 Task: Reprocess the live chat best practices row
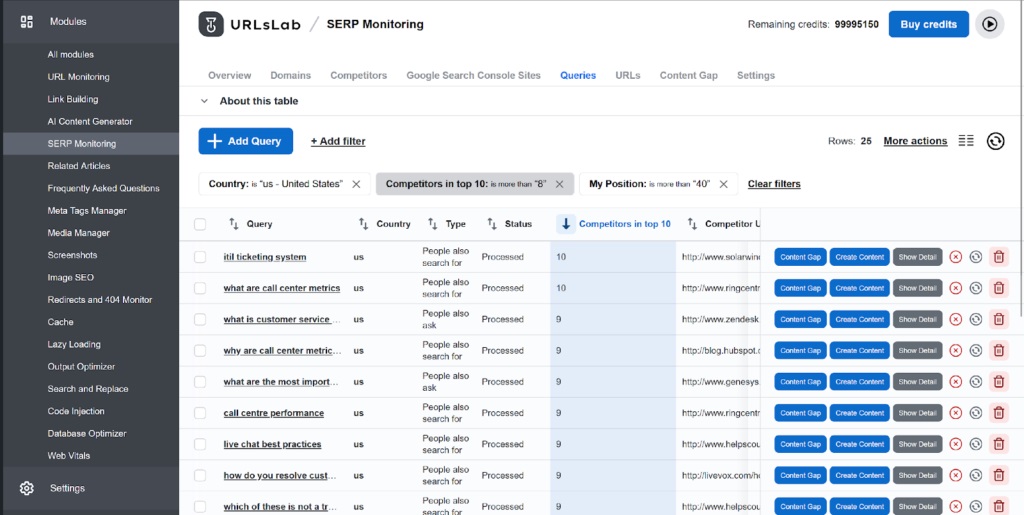[x=976, y=445]
